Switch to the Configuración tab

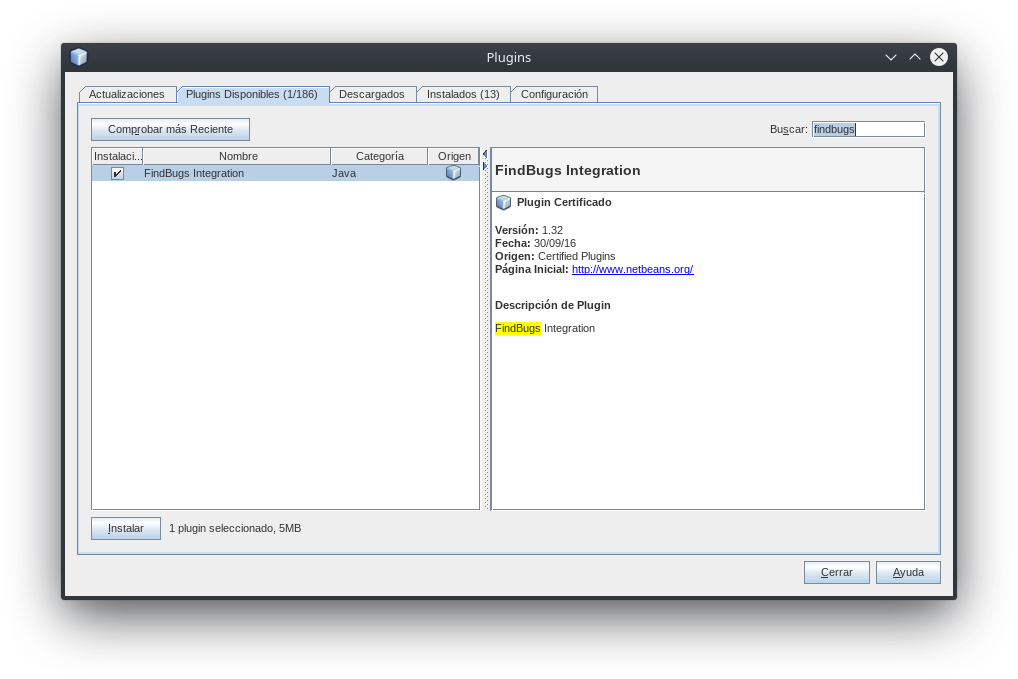[x=554, y=94]
